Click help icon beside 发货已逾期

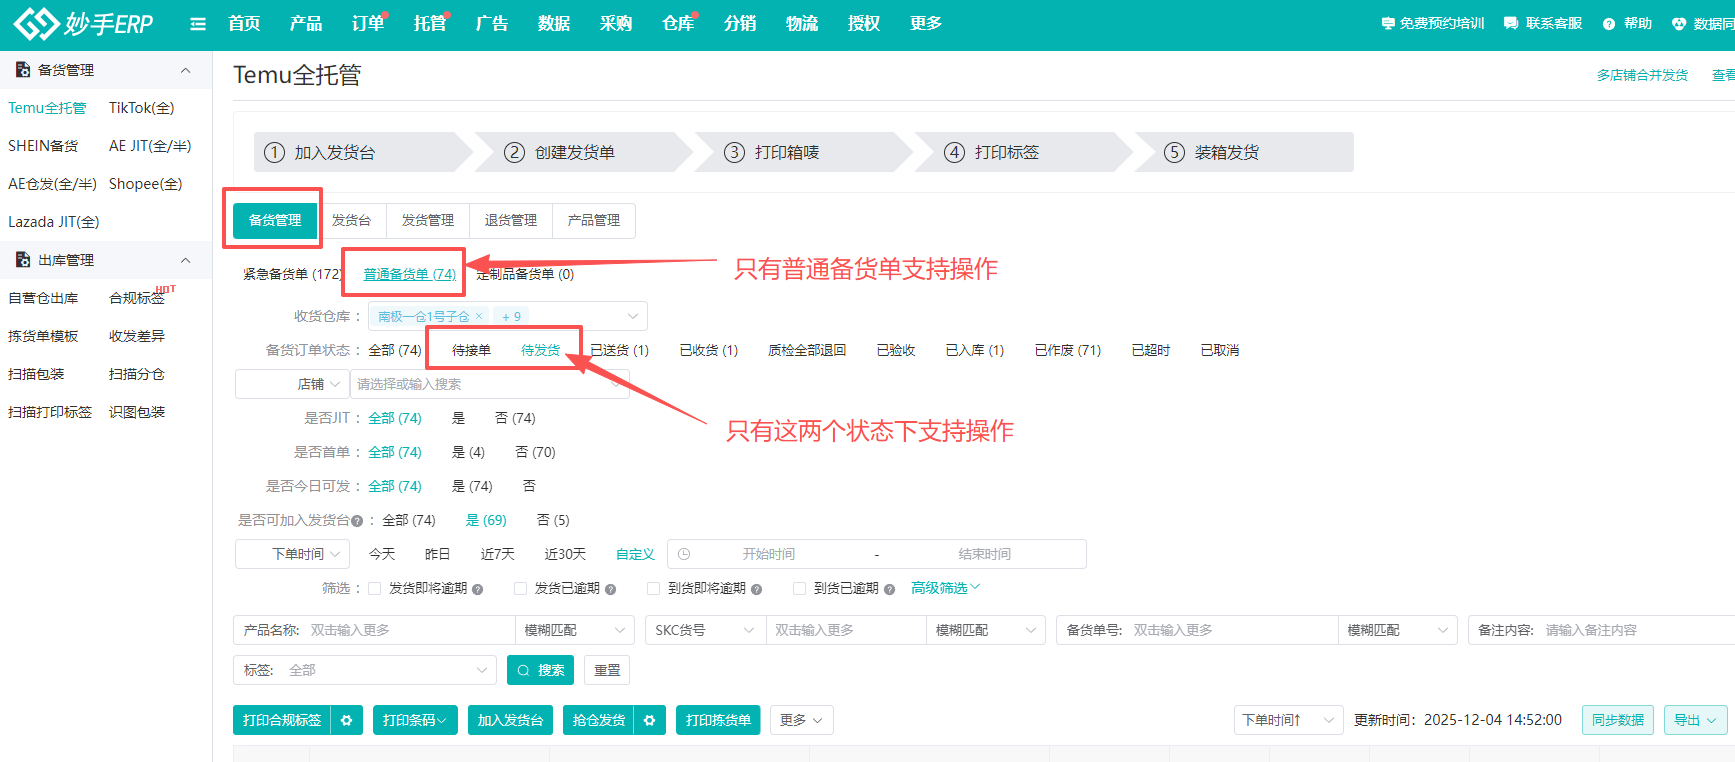click(610, 589)
